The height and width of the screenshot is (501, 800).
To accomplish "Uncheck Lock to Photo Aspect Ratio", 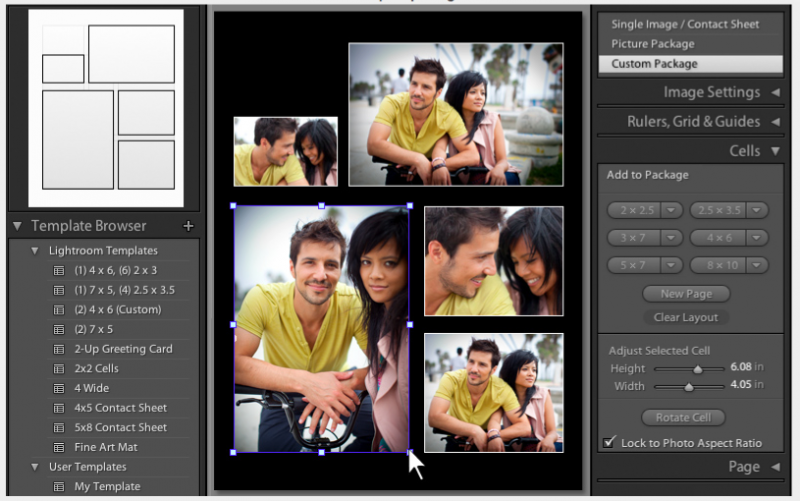I will (x=609, y=442).
